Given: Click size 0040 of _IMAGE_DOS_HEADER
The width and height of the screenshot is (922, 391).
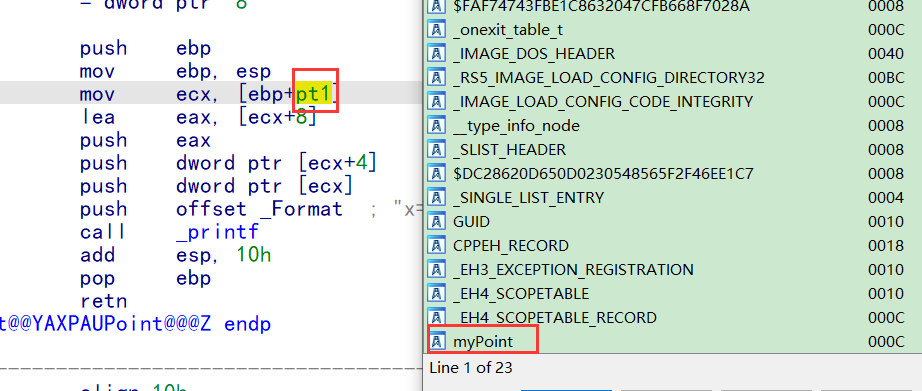Looking at the screenshot, I should [x=886, y=54].
